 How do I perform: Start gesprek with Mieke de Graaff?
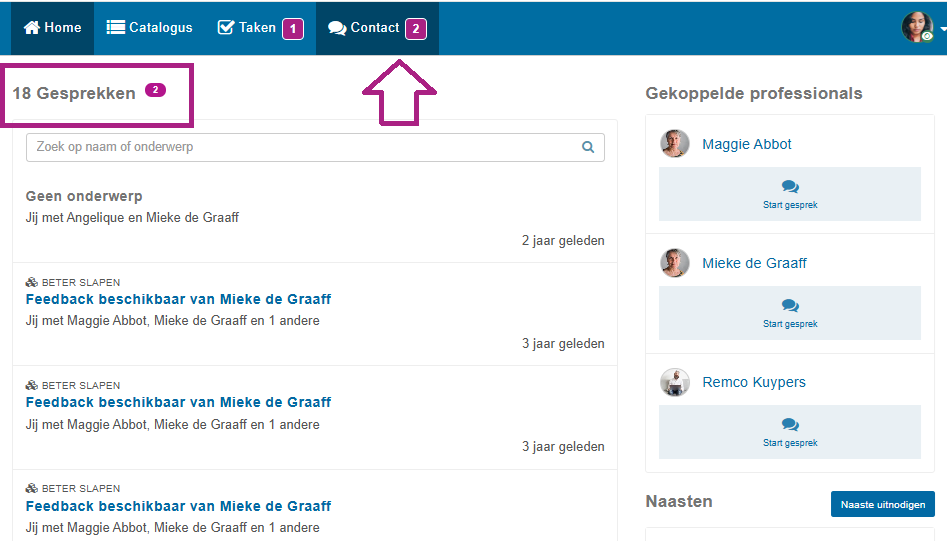(x=790, y=313)
